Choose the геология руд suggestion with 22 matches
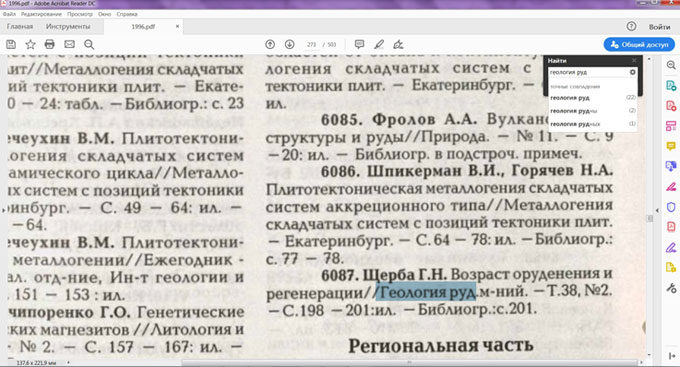680x367 pixels. coord(592,98)
